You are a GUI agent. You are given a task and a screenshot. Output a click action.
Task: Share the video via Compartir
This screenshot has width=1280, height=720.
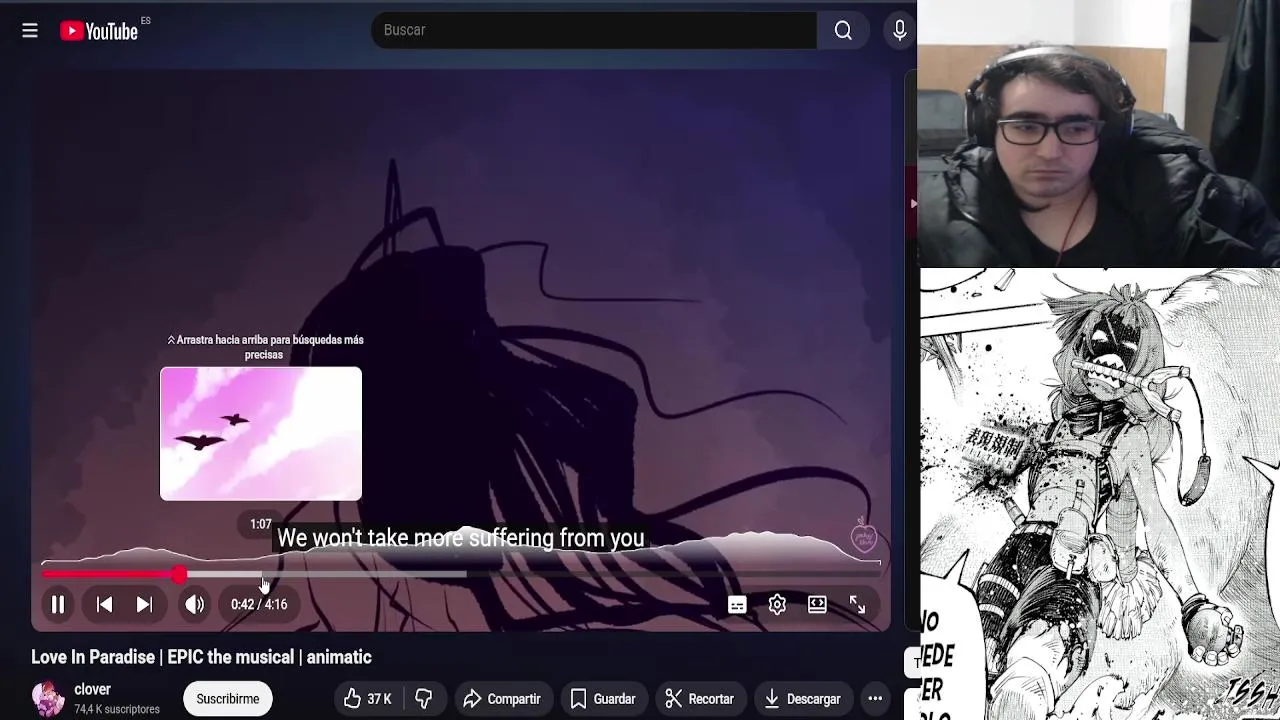502,699
